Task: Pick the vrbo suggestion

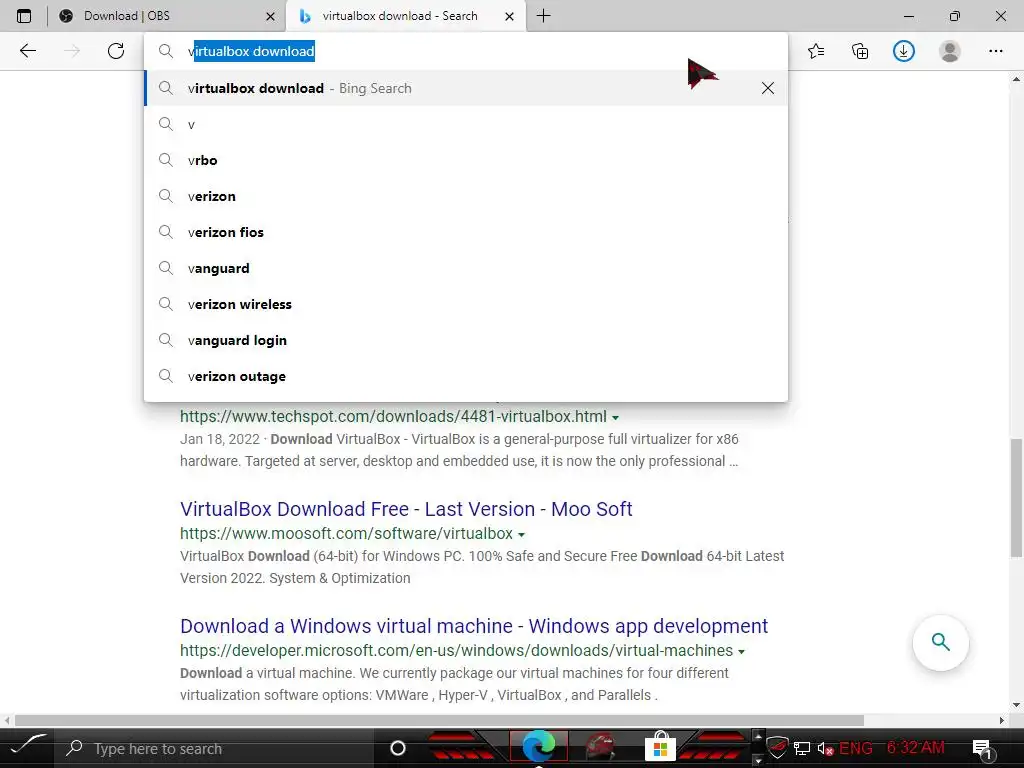Action: pyautogui.click(x=466, y=160)
